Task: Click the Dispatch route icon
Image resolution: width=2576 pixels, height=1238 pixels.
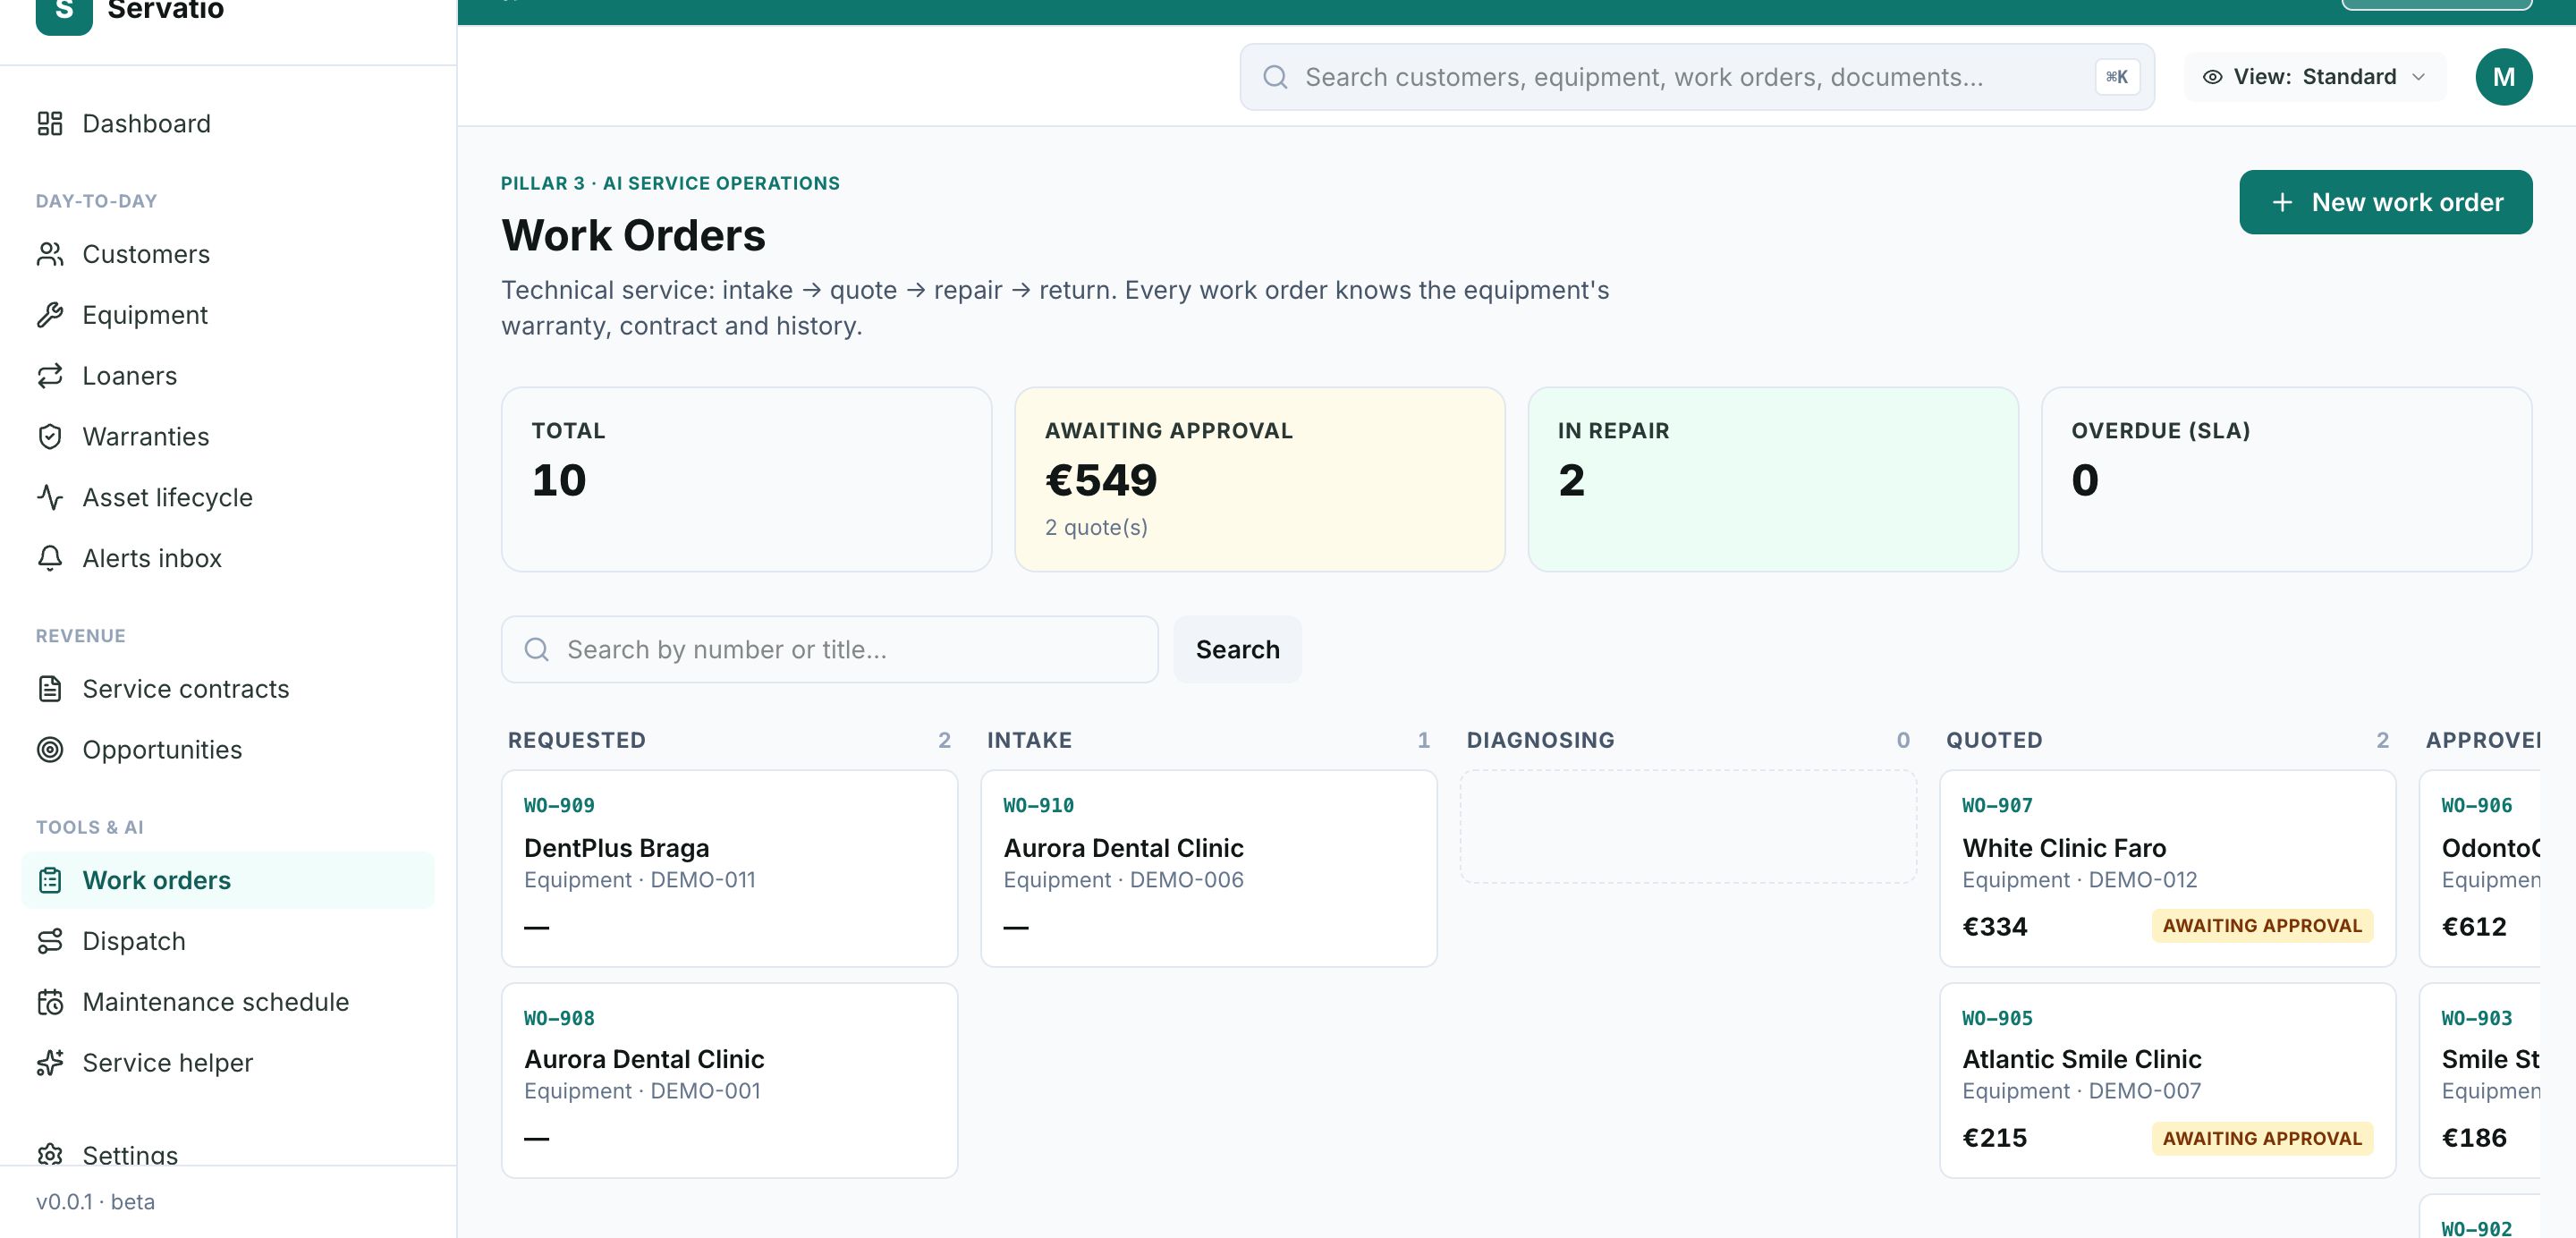Action: click(x=50, y=941)
